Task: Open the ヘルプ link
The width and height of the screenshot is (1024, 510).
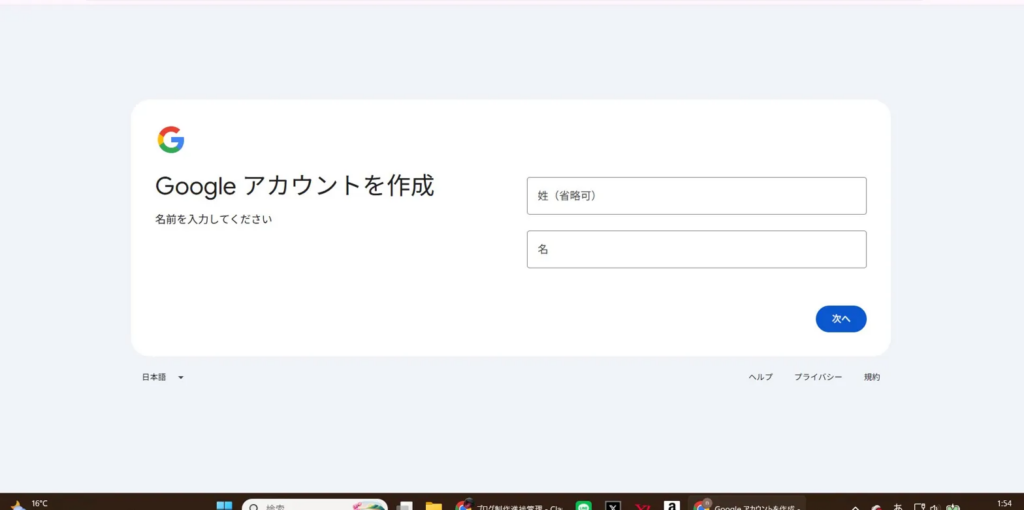Action: [x=760, y=377]
